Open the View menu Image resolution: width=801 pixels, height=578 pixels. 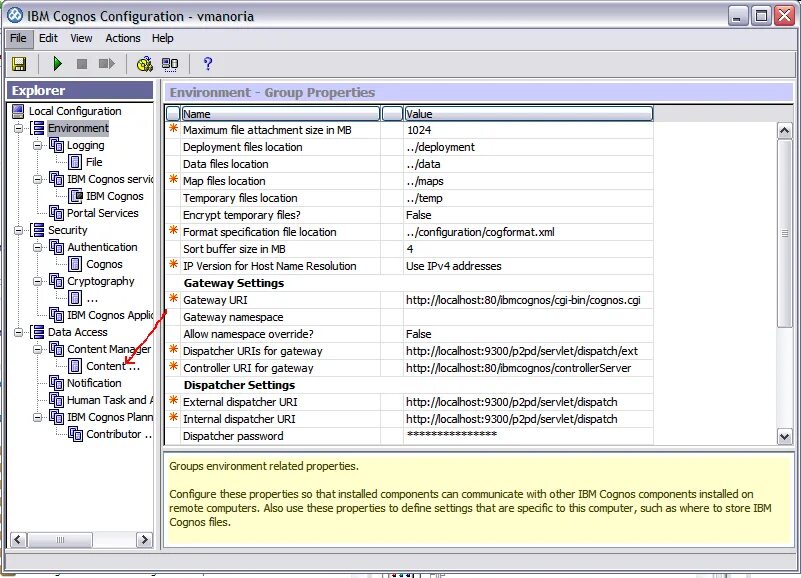point(81,38)
